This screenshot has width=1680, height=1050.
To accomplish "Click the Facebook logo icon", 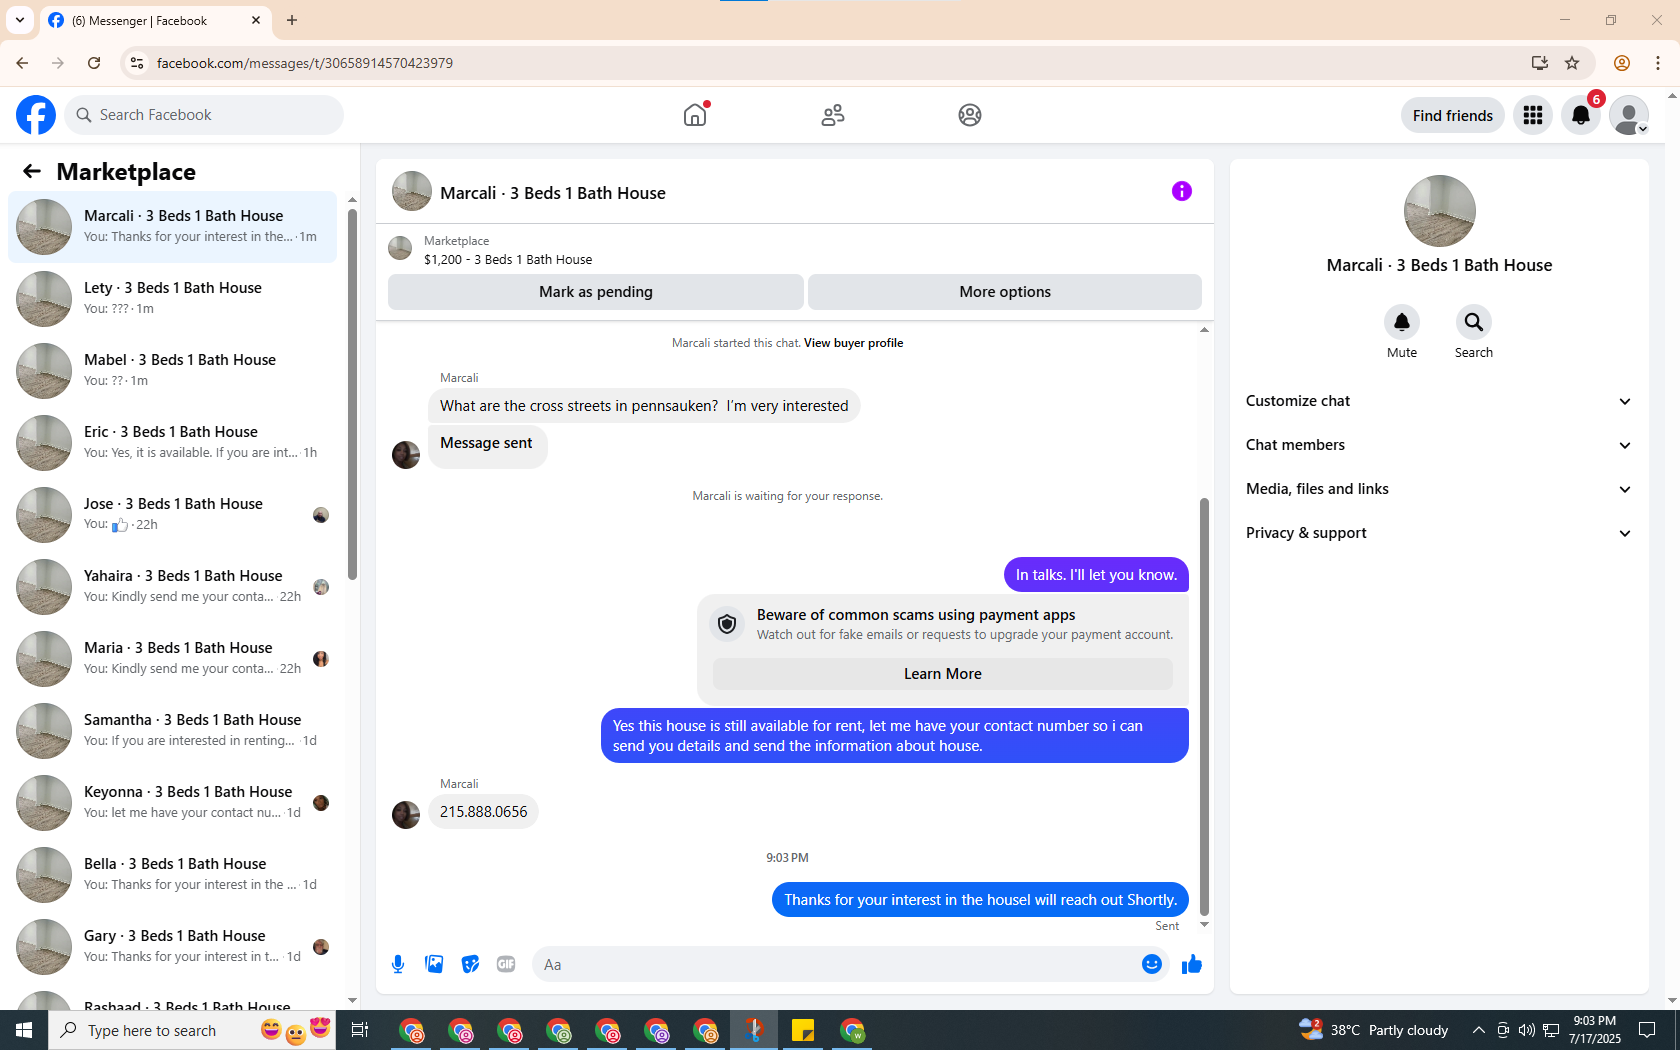I will pyautogui.click(x=36, y=115).
